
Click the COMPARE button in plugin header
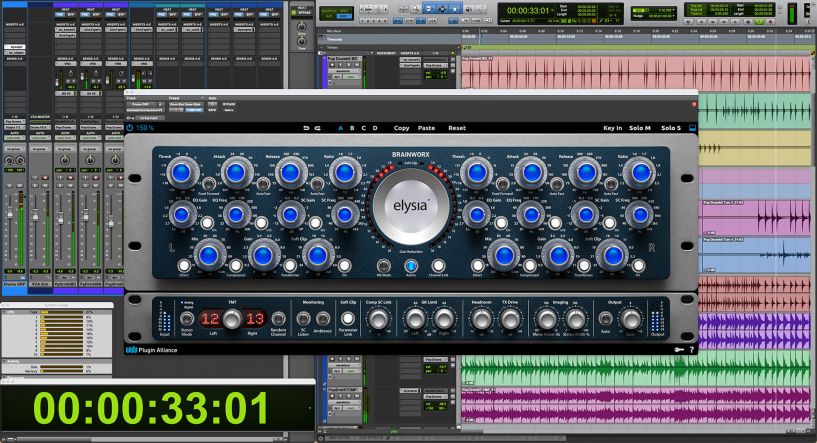tap(194, 110)
